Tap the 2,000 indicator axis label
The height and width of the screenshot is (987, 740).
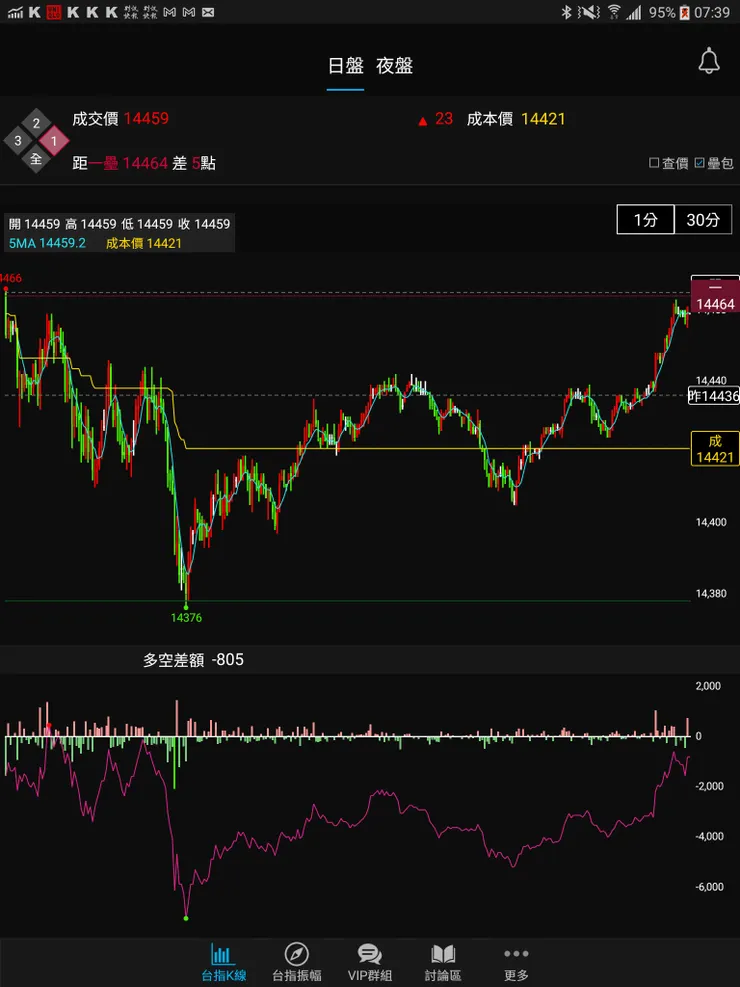(708, 686)
